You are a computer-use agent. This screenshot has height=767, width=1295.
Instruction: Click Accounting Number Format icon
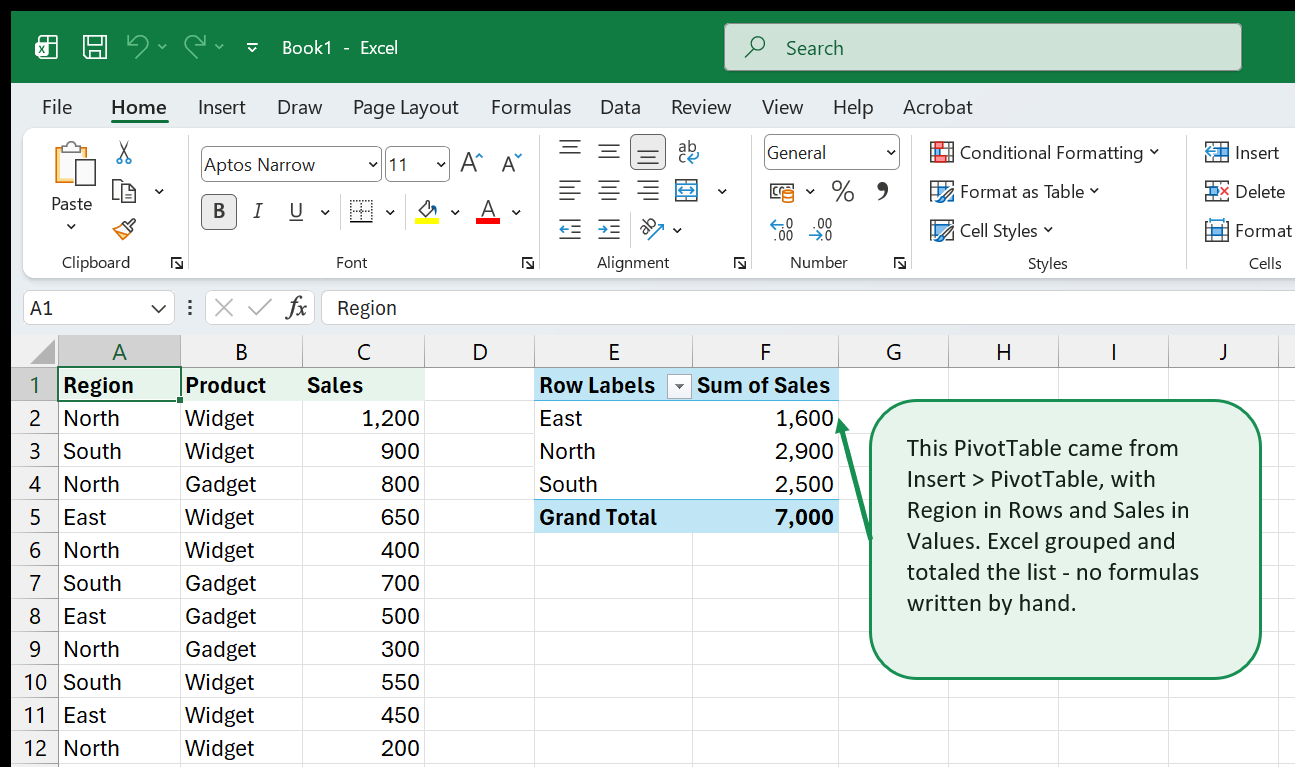pyautogui.click(x=782, y=191)
